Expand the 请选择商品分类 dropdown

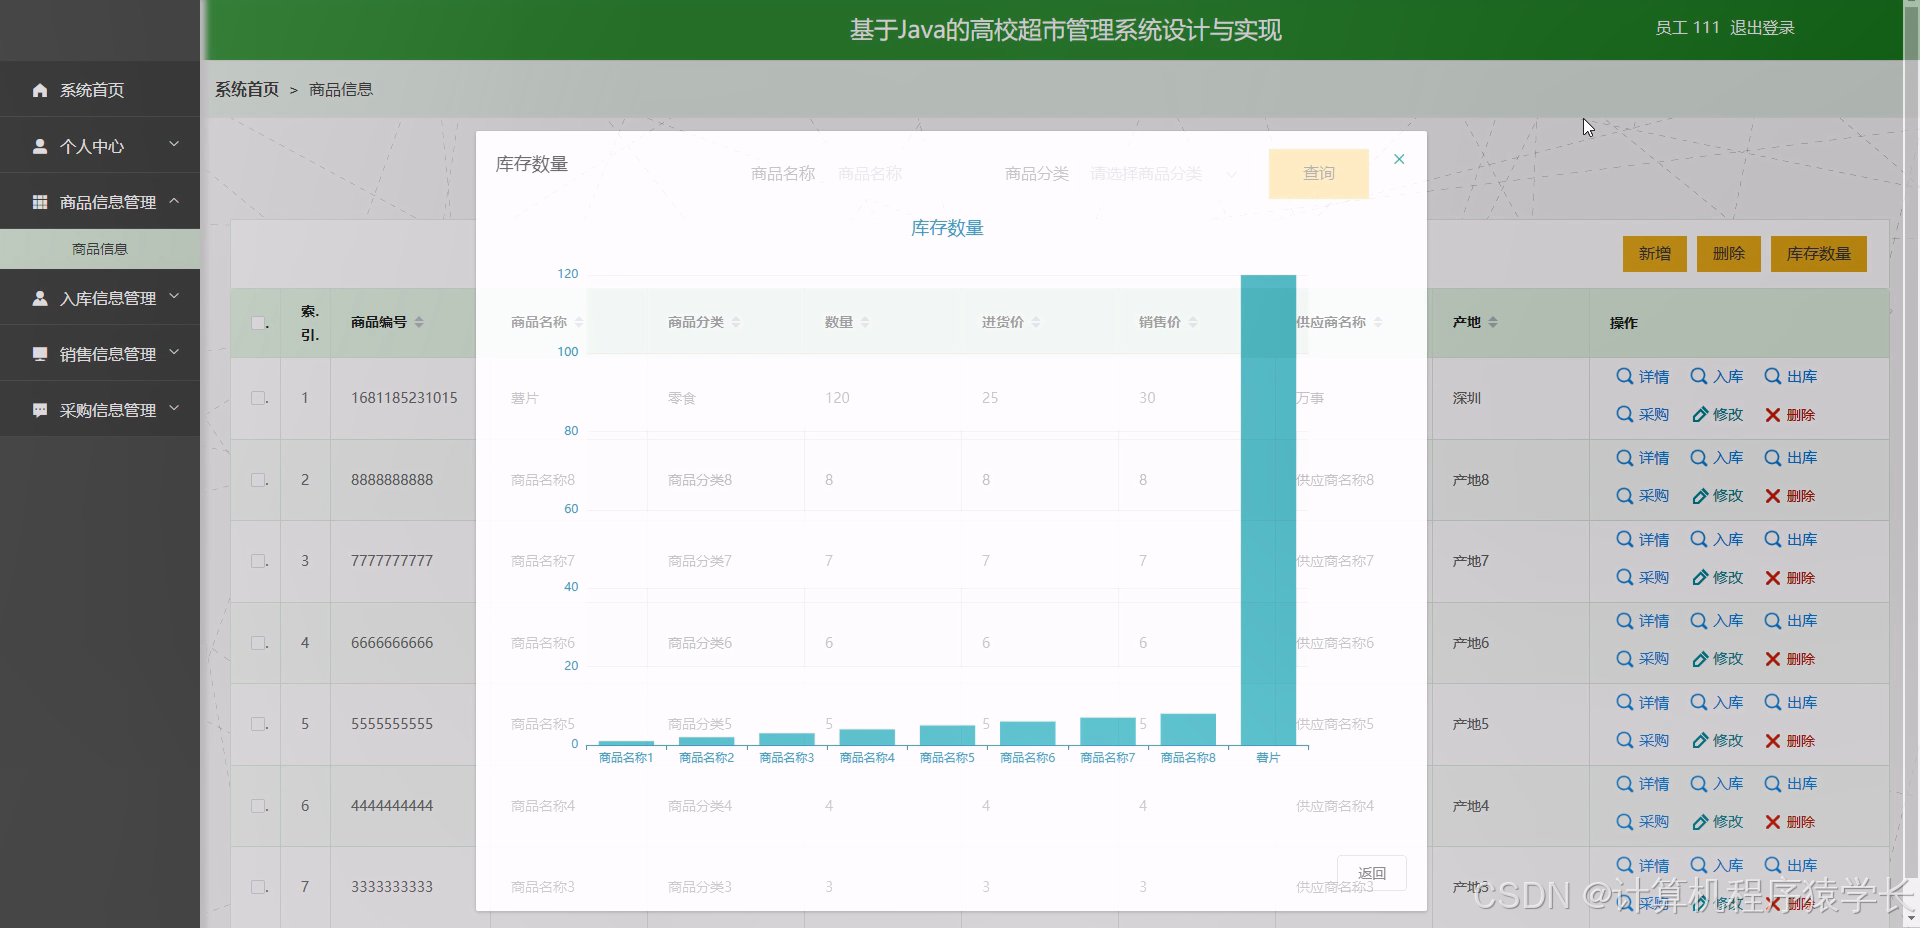point(1160,173)
